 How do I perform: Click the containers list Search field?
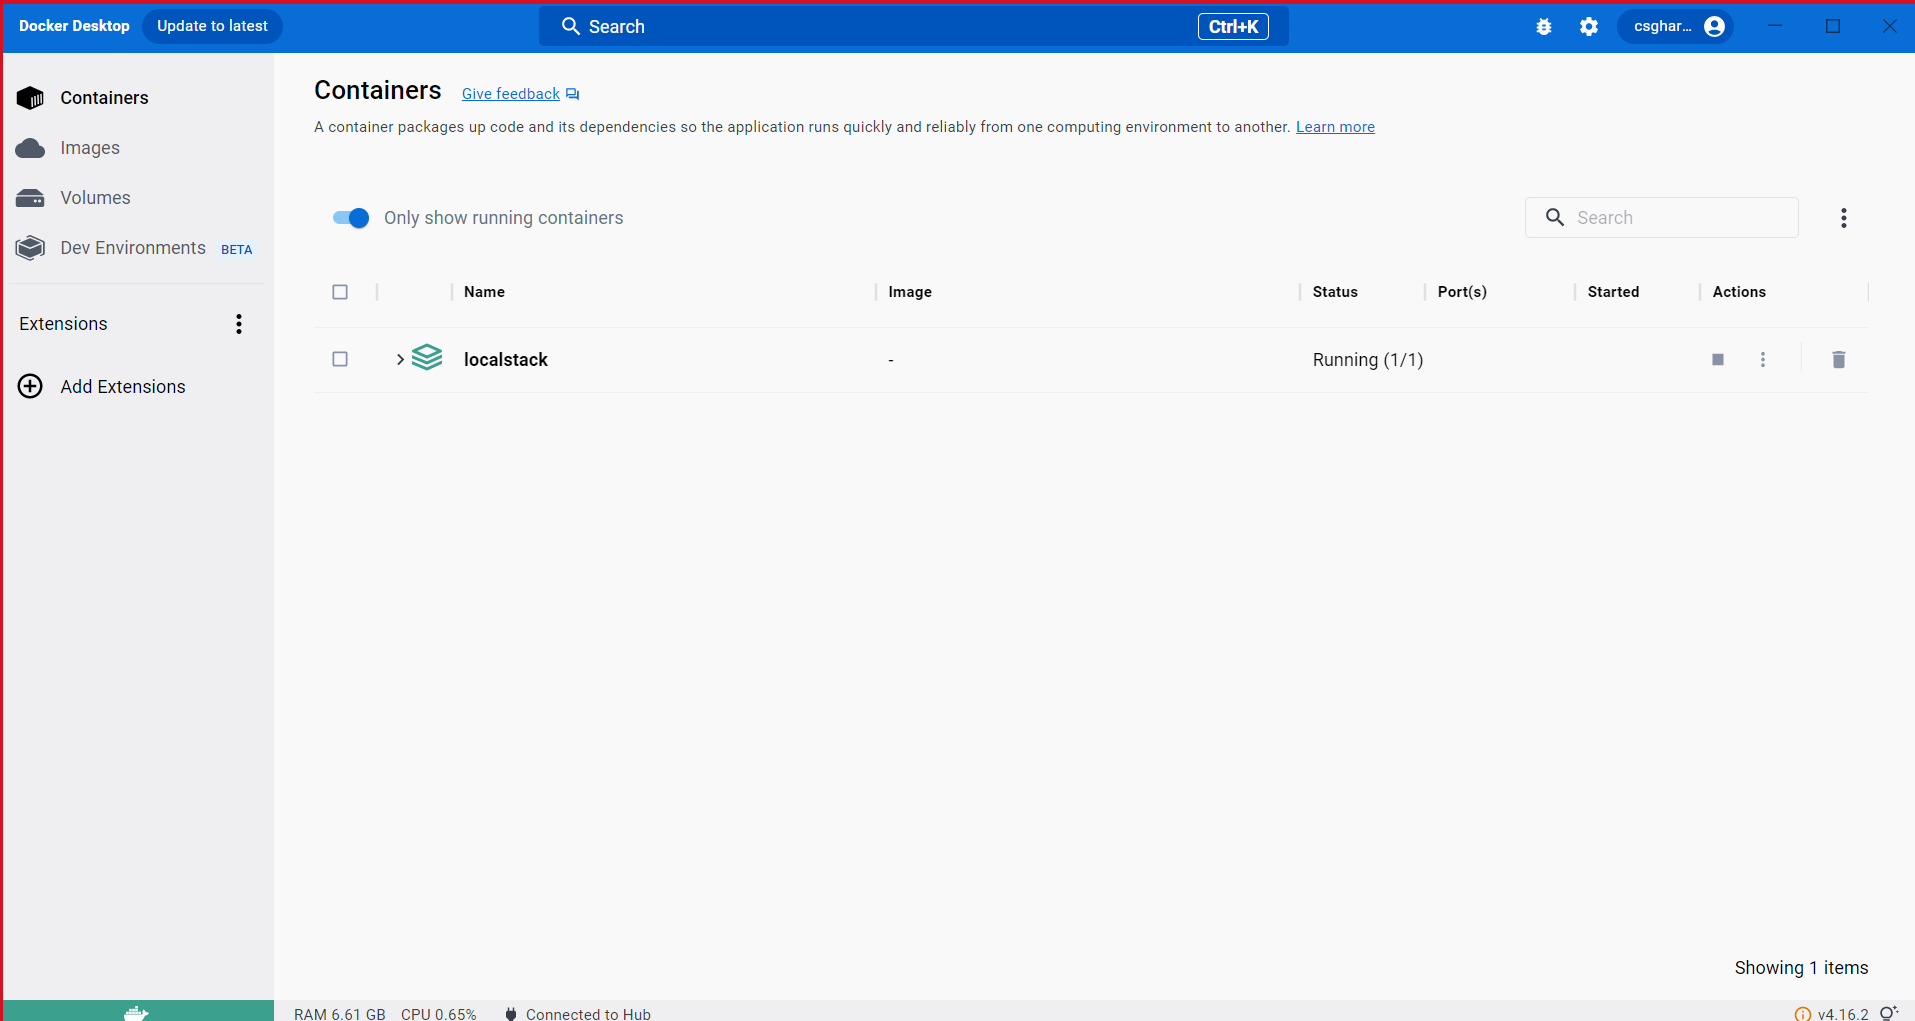point(1661,217)
